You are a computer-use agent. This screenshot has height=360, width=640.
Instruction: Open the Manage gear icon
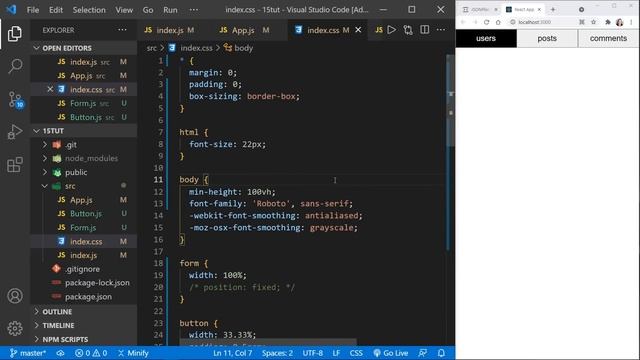click(15, 328)
